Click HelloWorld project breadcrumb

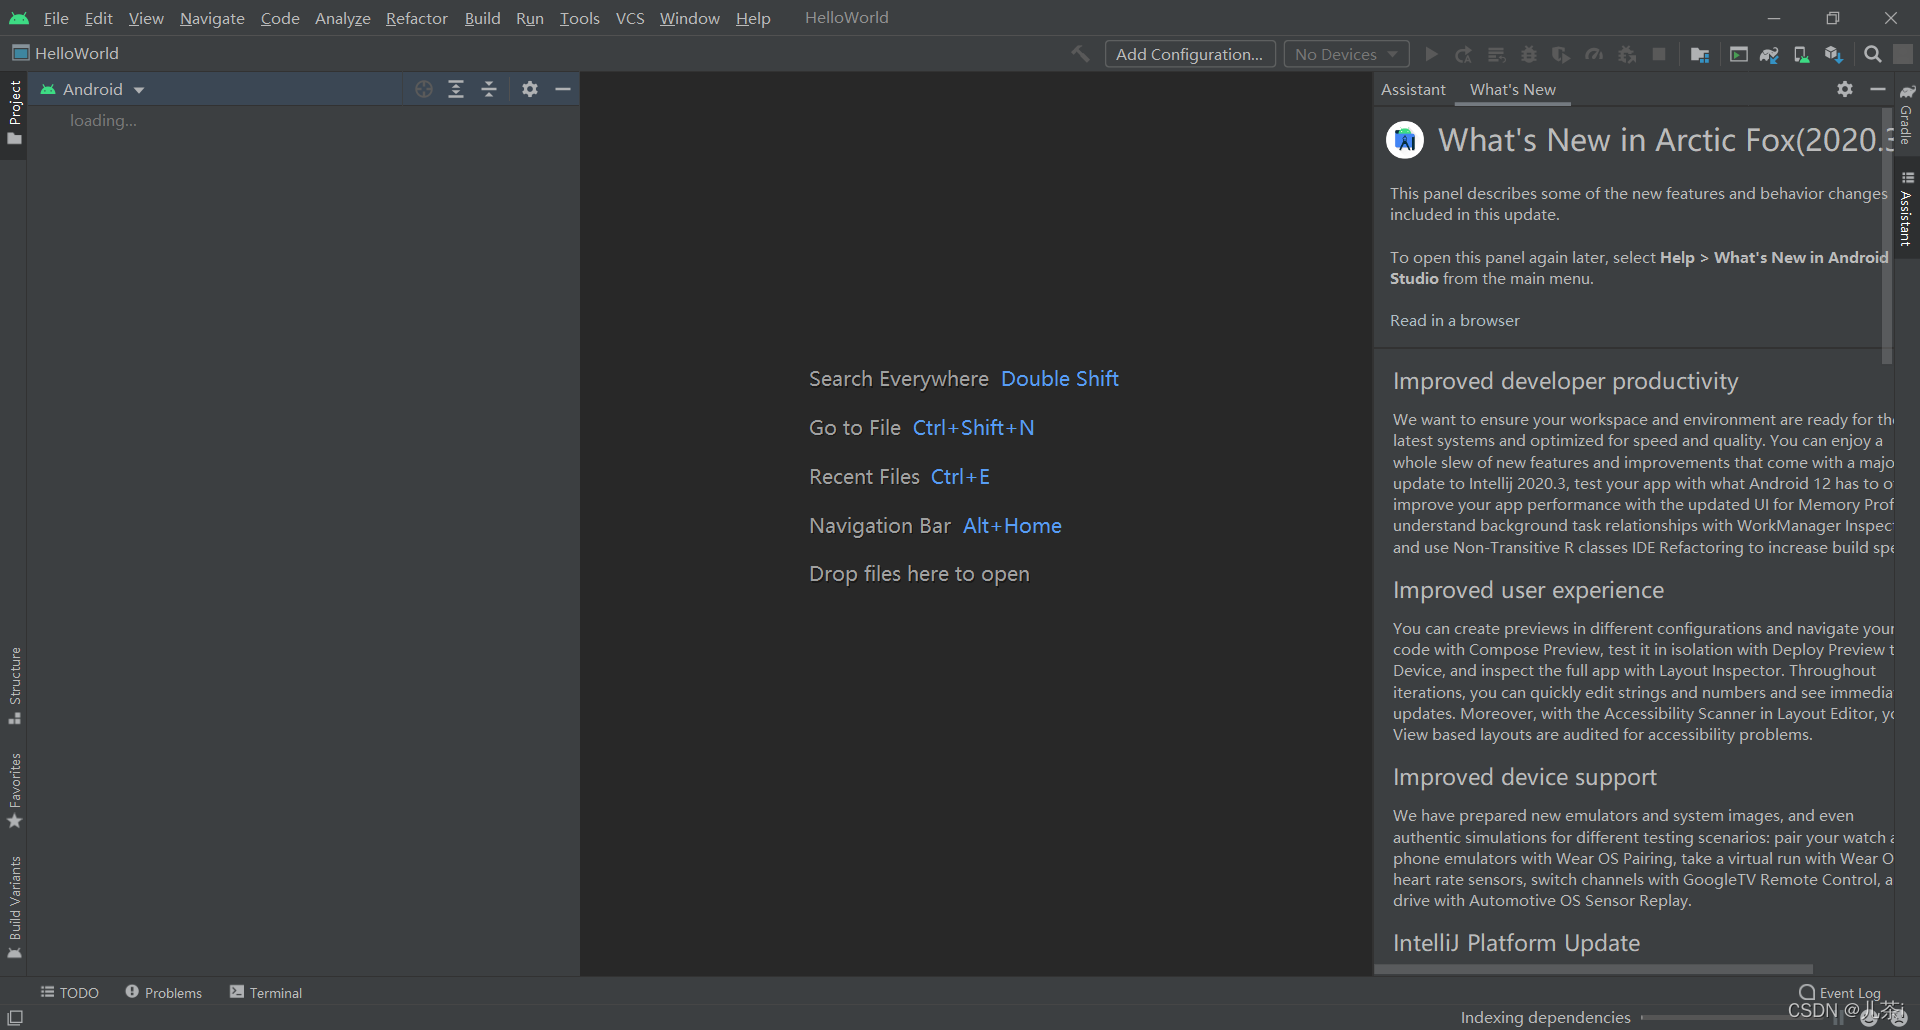point(66,53)
